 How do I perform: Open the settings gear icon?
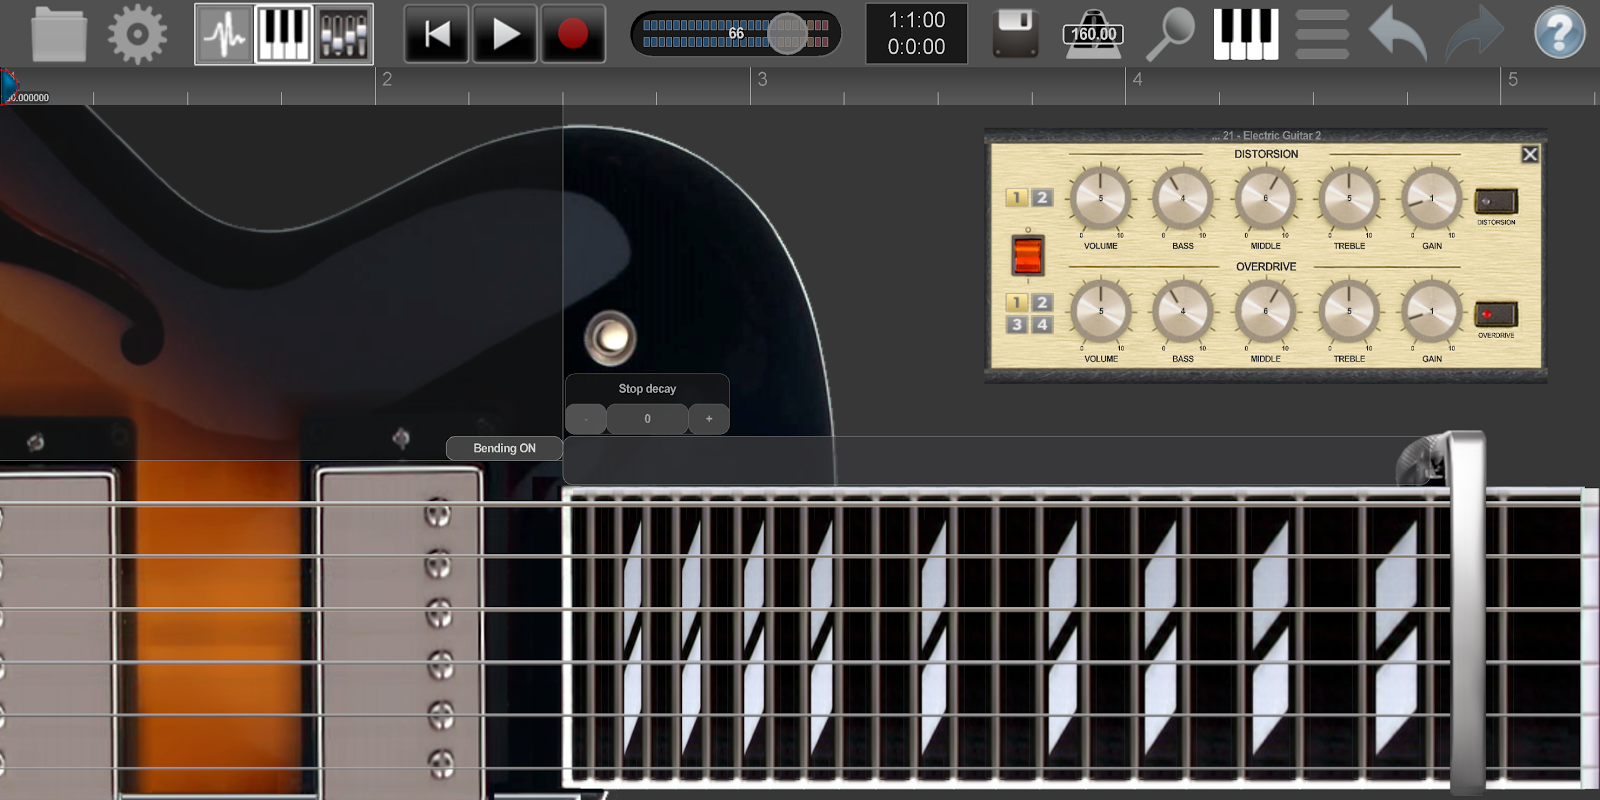(x=137, y=34)
